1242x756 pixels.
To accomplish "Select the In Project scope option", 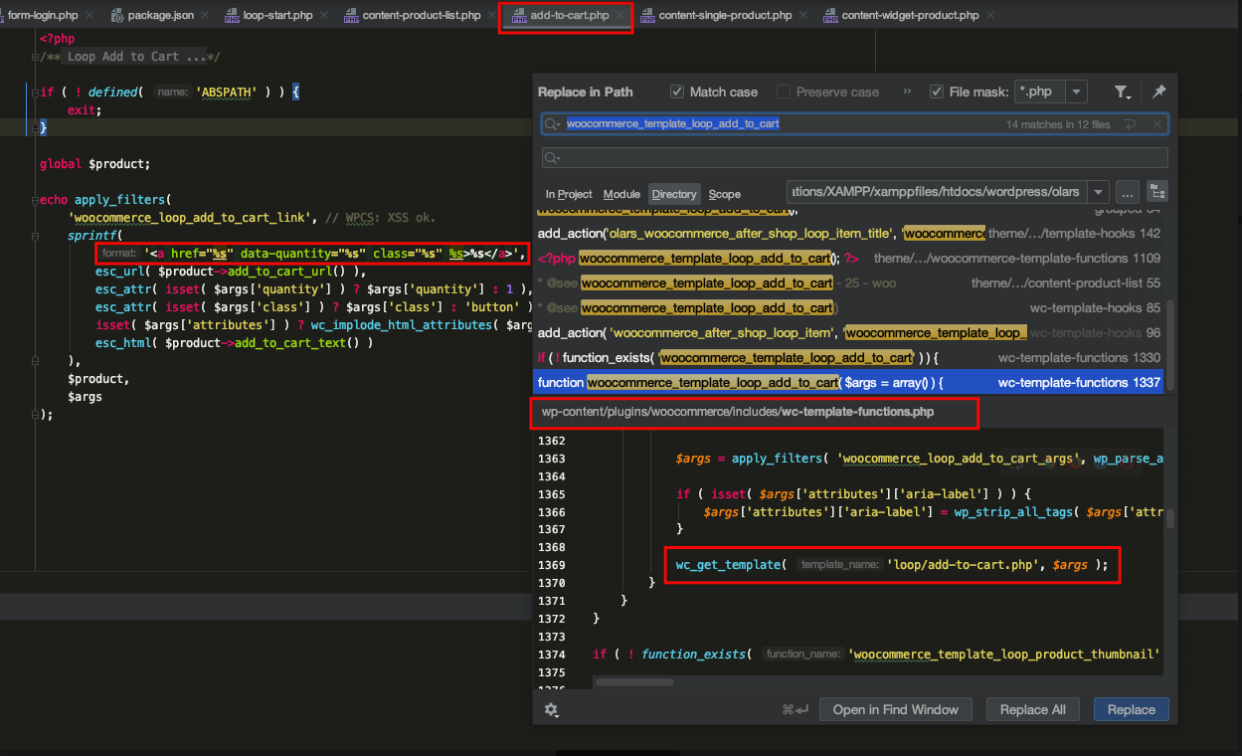I will coord(569,194).
